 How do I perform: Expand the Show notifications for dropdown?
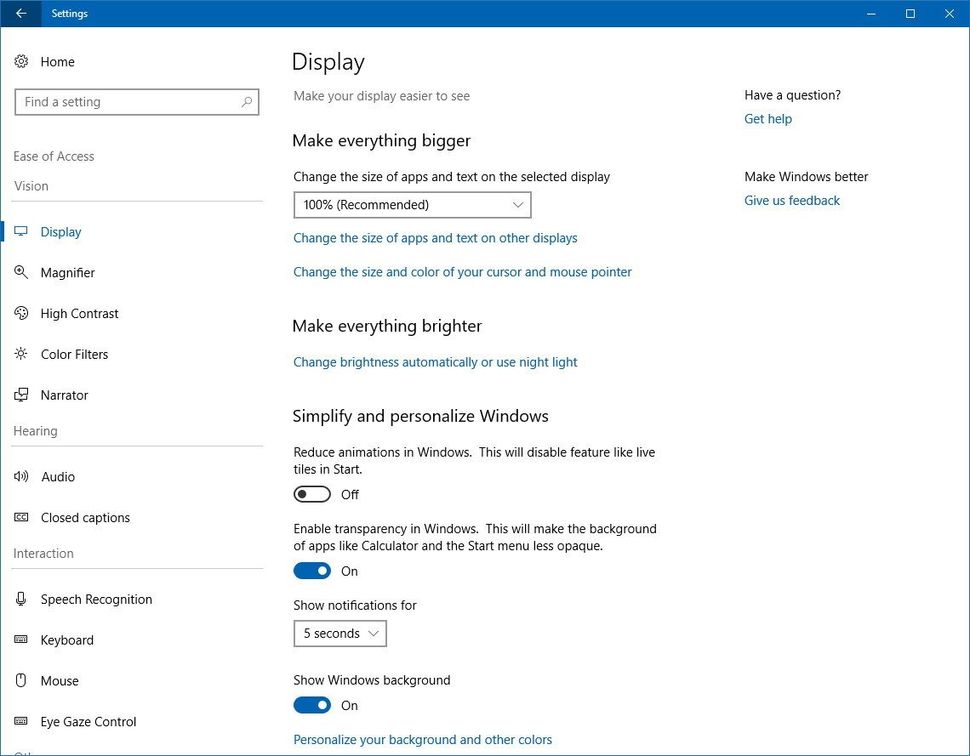pyautogui.click(x=339, y=633)
